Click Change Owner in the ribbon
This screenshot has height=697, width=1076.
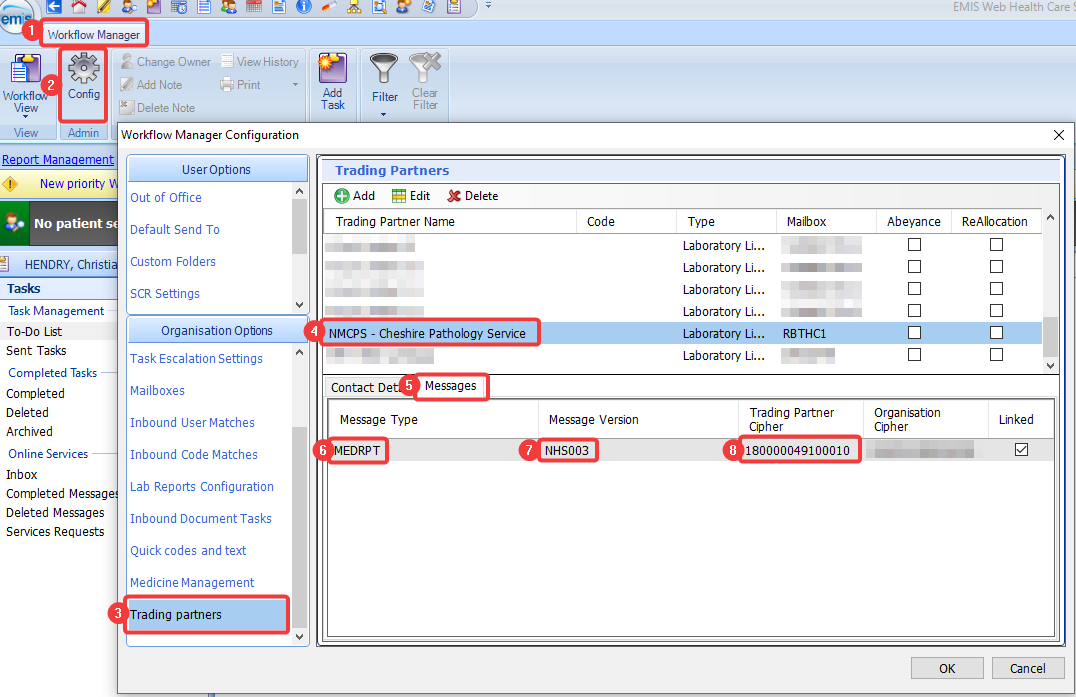tap(166, 62)
